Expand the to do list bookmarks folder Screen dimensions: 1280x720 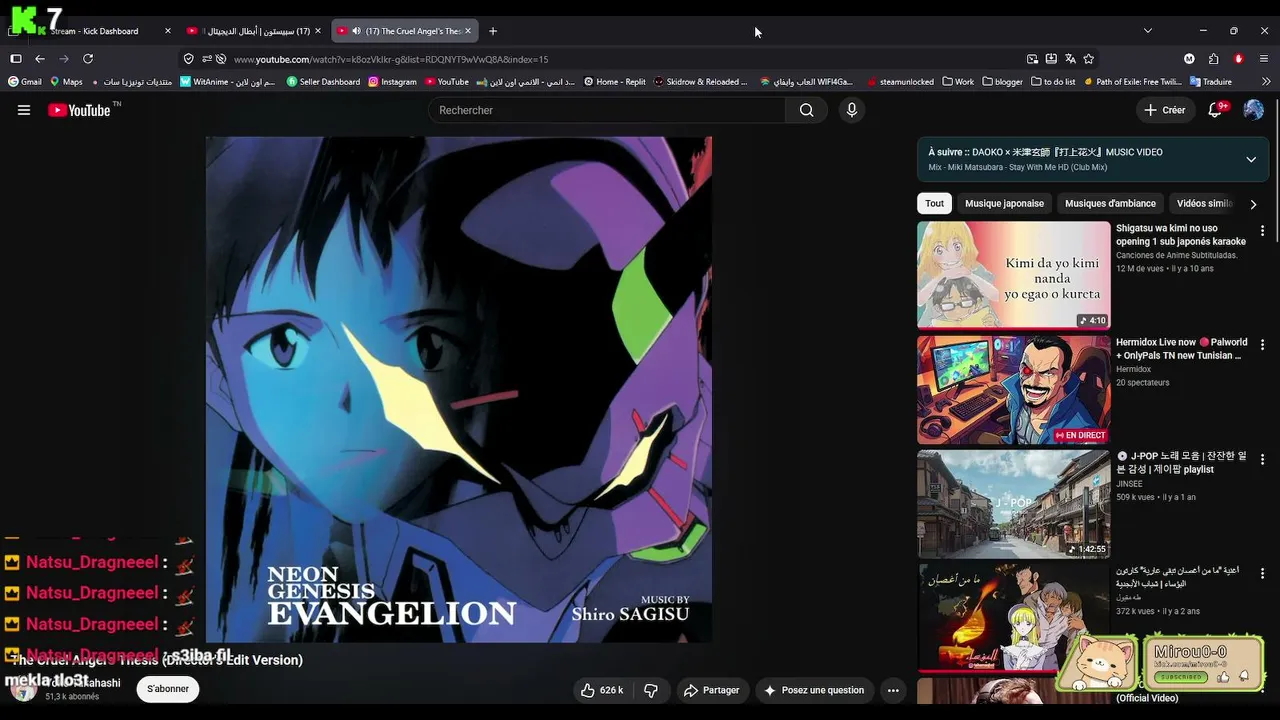pos(1053,82)
